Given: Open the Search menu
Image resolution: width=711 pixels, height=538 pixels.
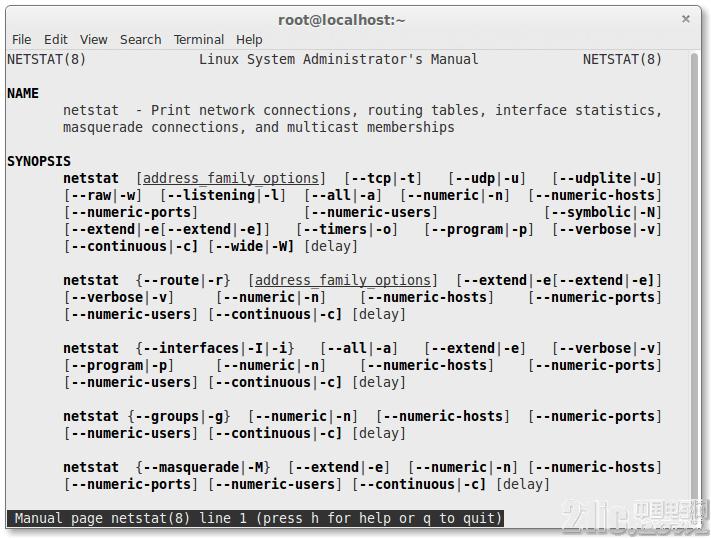Looking at the screenshot, I should click(140, 39).
